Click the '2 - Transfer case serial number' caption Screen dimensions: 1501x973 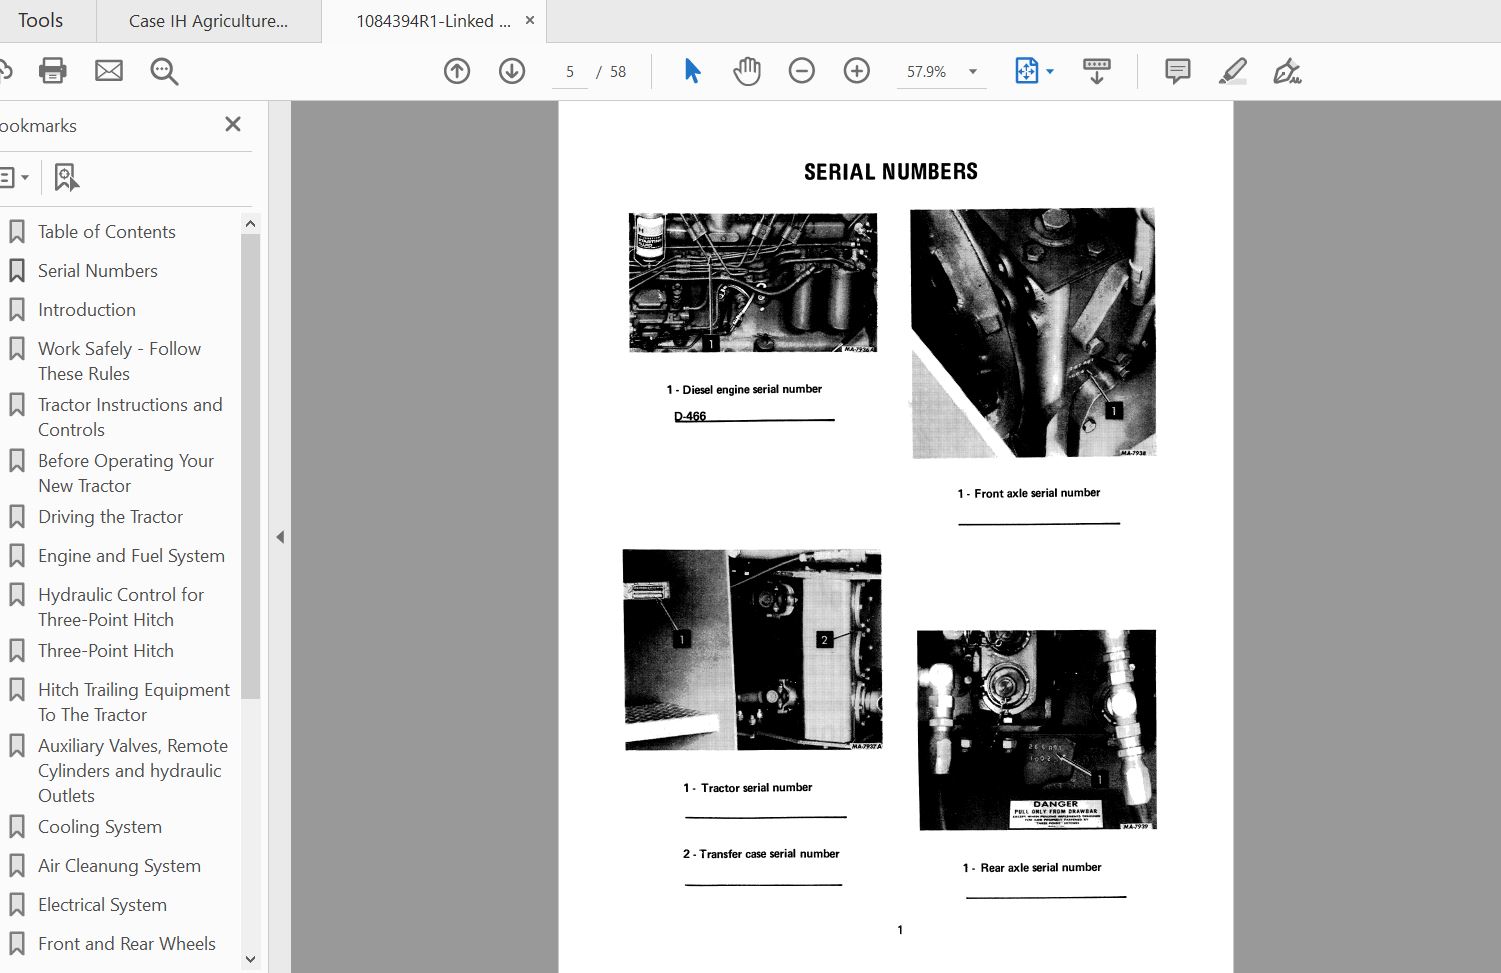pos(761,854)
